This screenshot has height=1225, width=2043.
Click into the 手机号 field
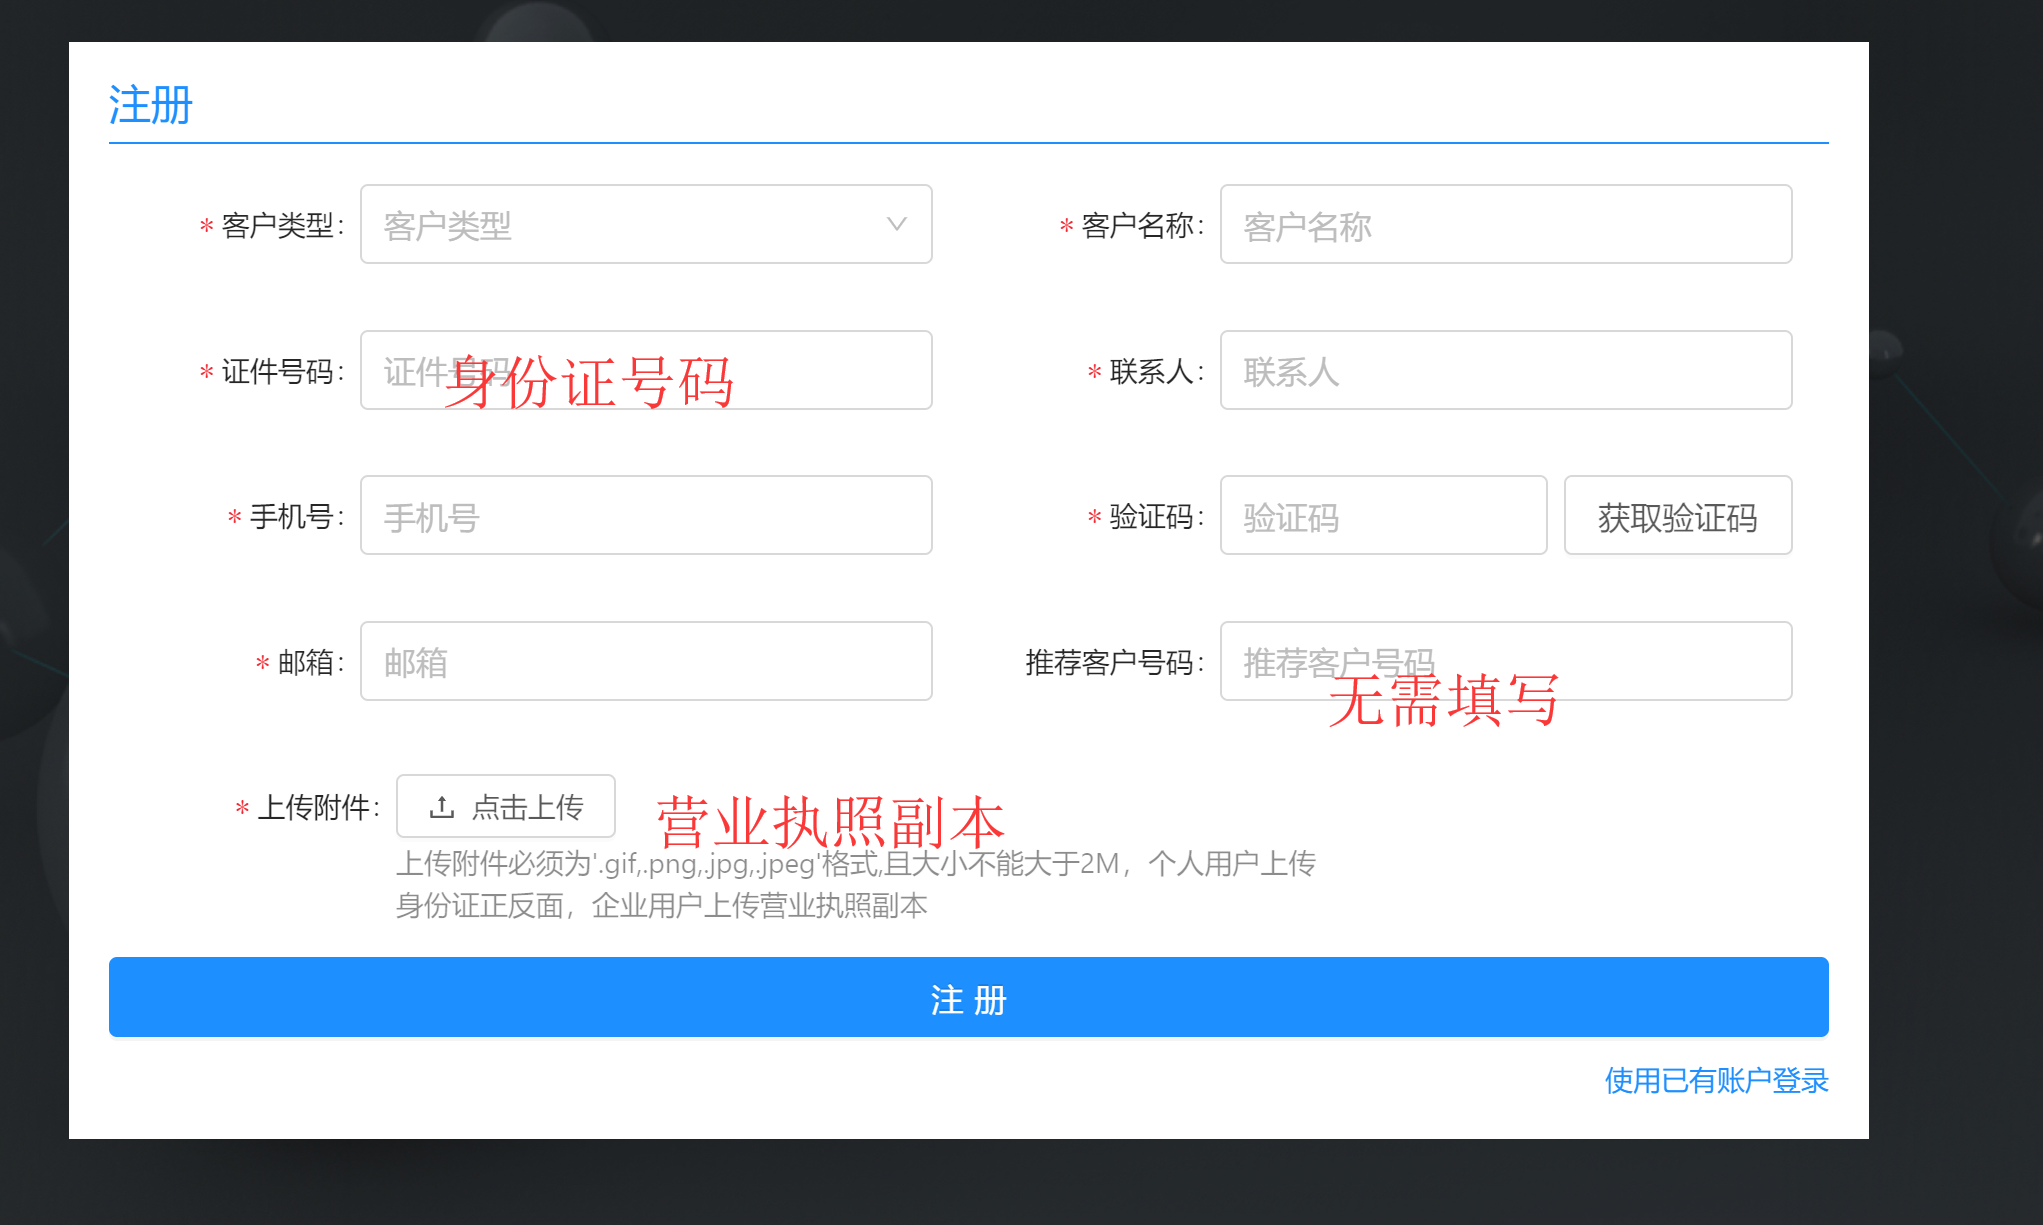click(x=646, y=516)
